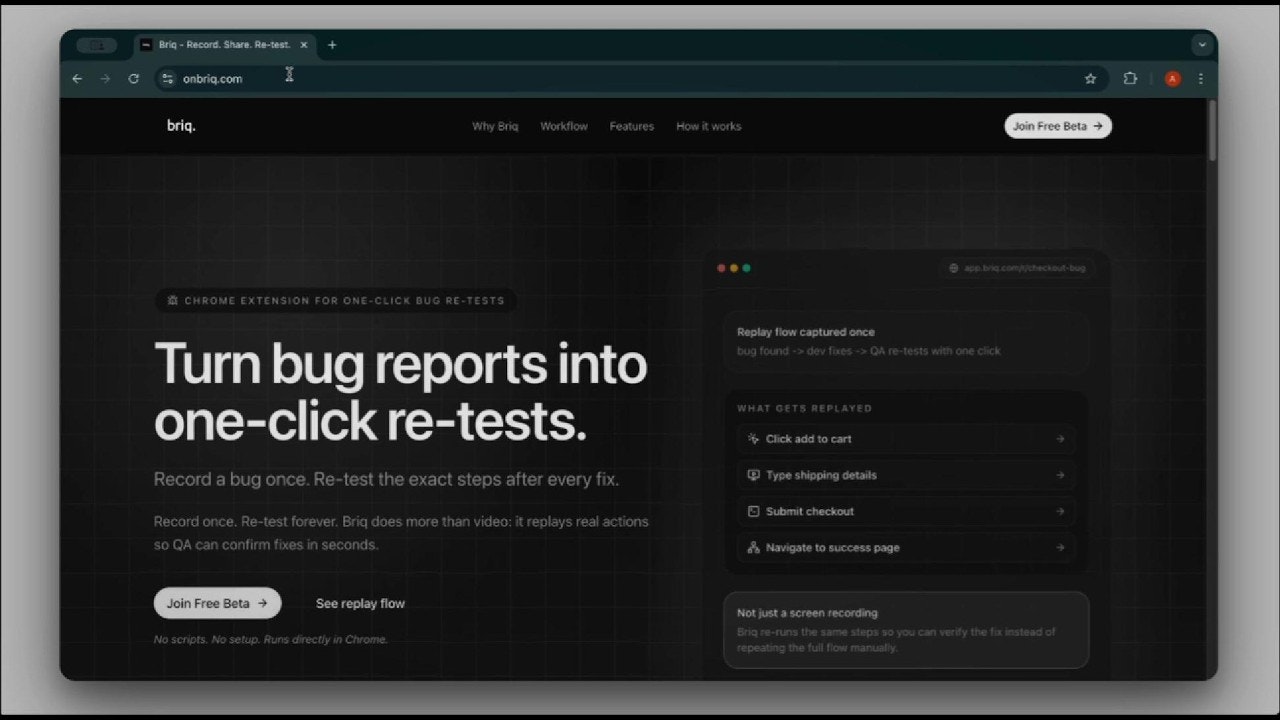Screen dimensions: 1280x720
Task: Open Why Briq nav link
Action: pyautogui.click(x=495, y=126)
